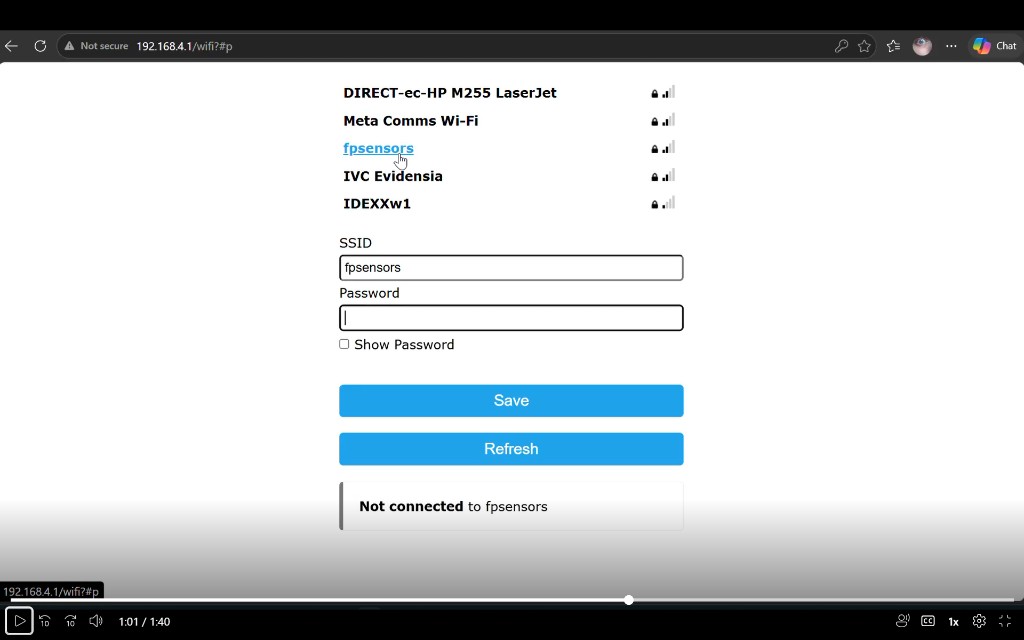Image resolution: width=1024 pixels, height=640 pixels.
Task: Enable the Show Password checkbox
Action: click(344, 344)
